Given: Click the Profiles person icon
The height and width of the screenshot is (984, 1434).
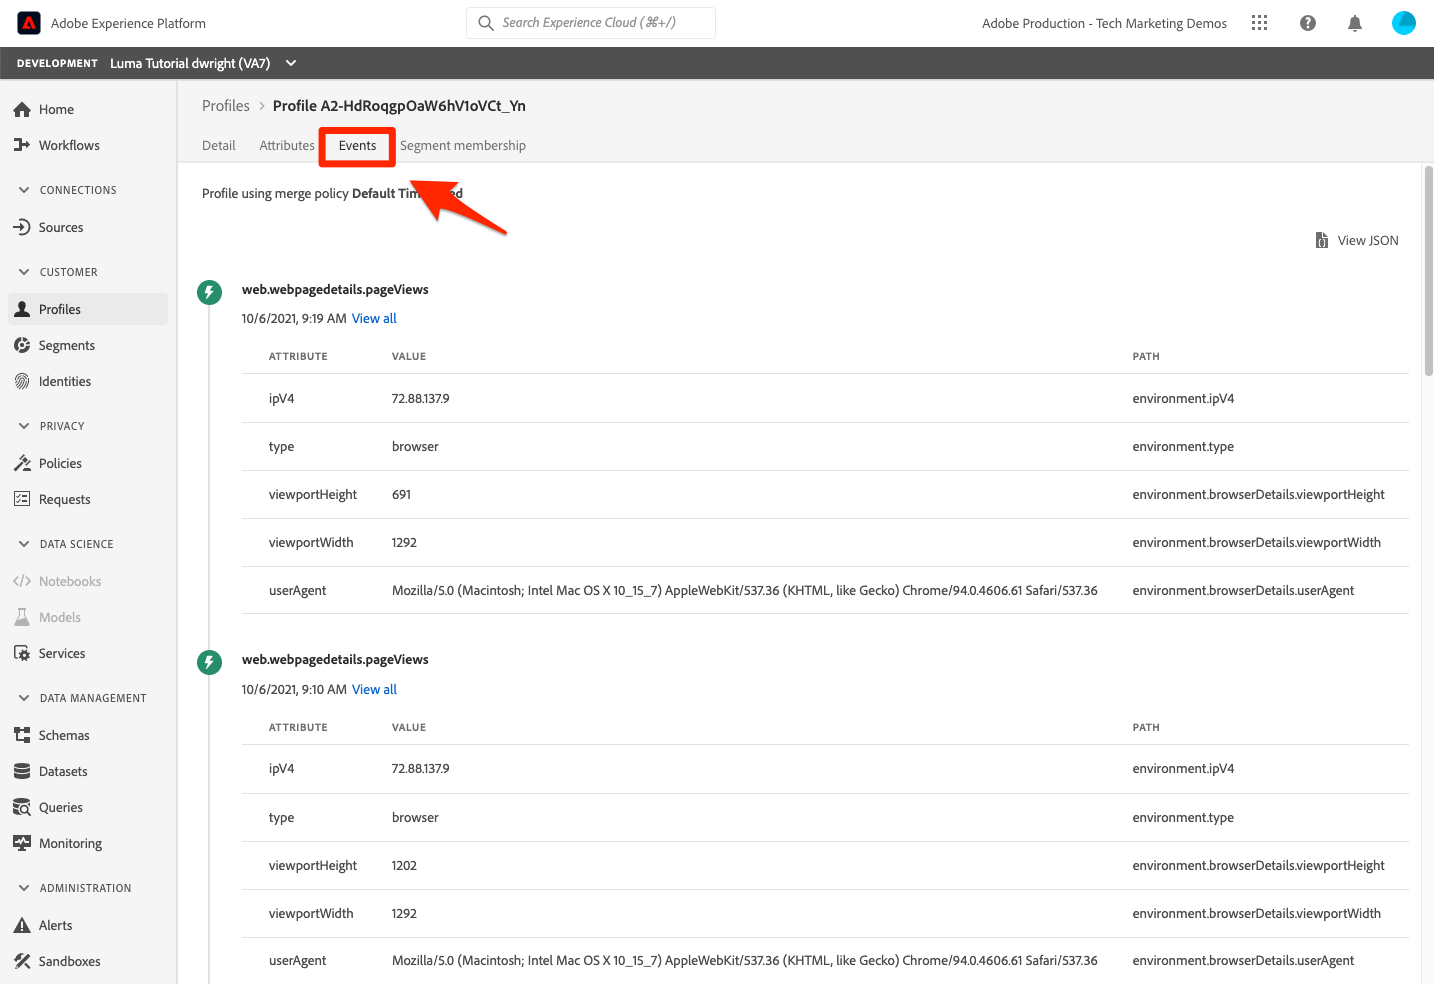Looking at the screenshot, I should [22, 309].
